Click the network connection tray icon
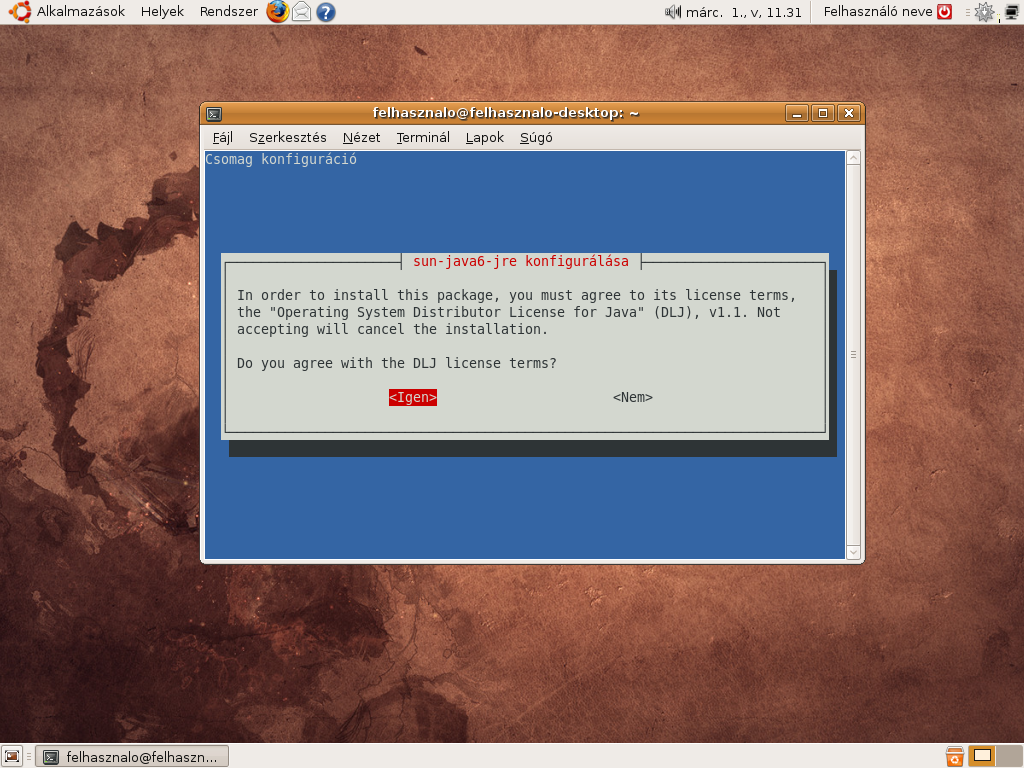Screen dimensions: 1024x768 pyautogui.click(x=1012, y=12)
